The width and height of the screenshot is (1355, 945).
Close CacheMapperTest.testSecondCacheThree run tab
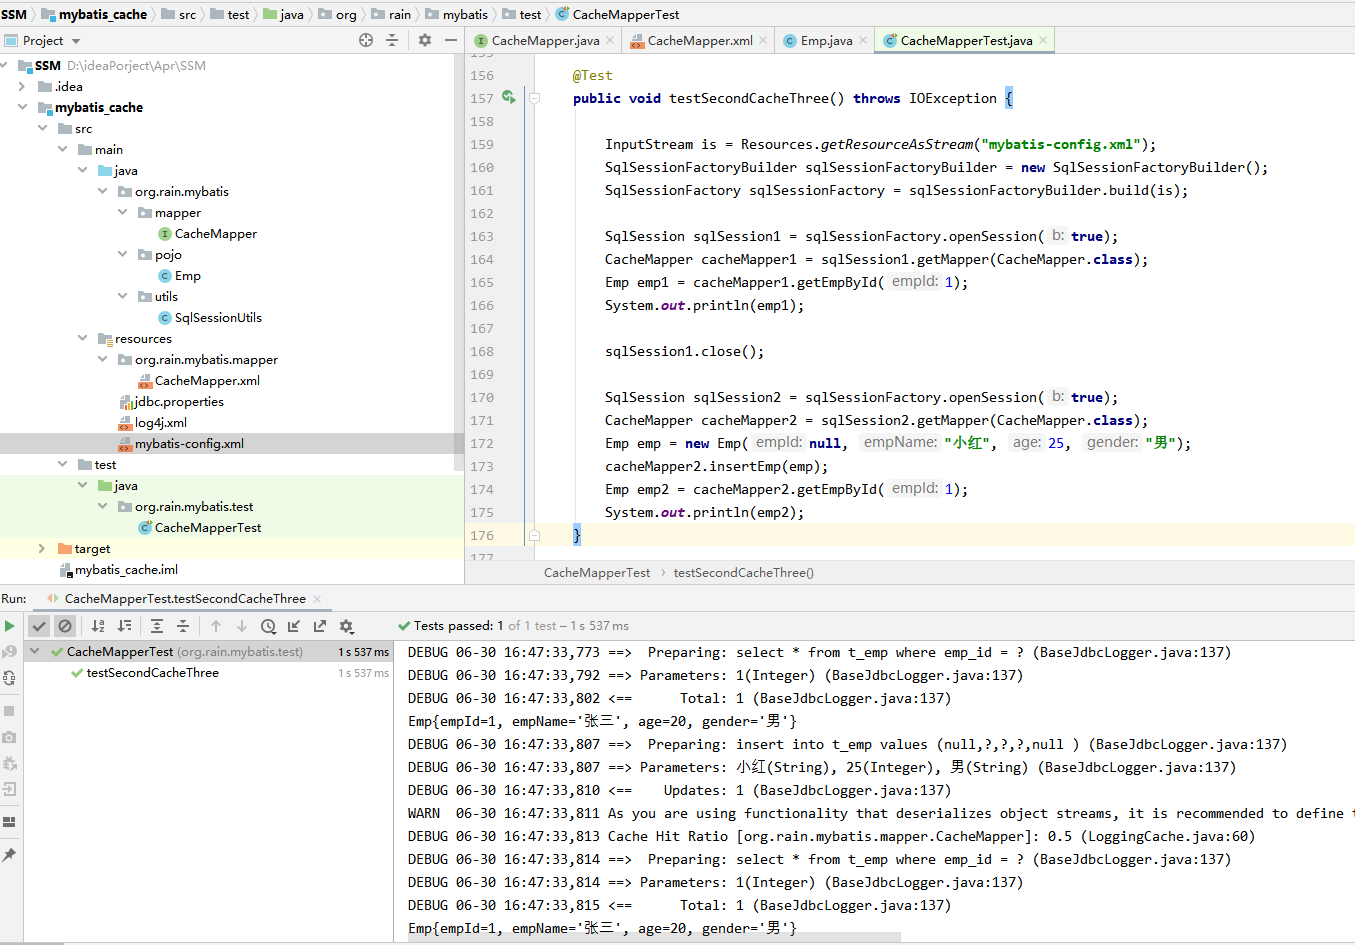tap(317, 598)
